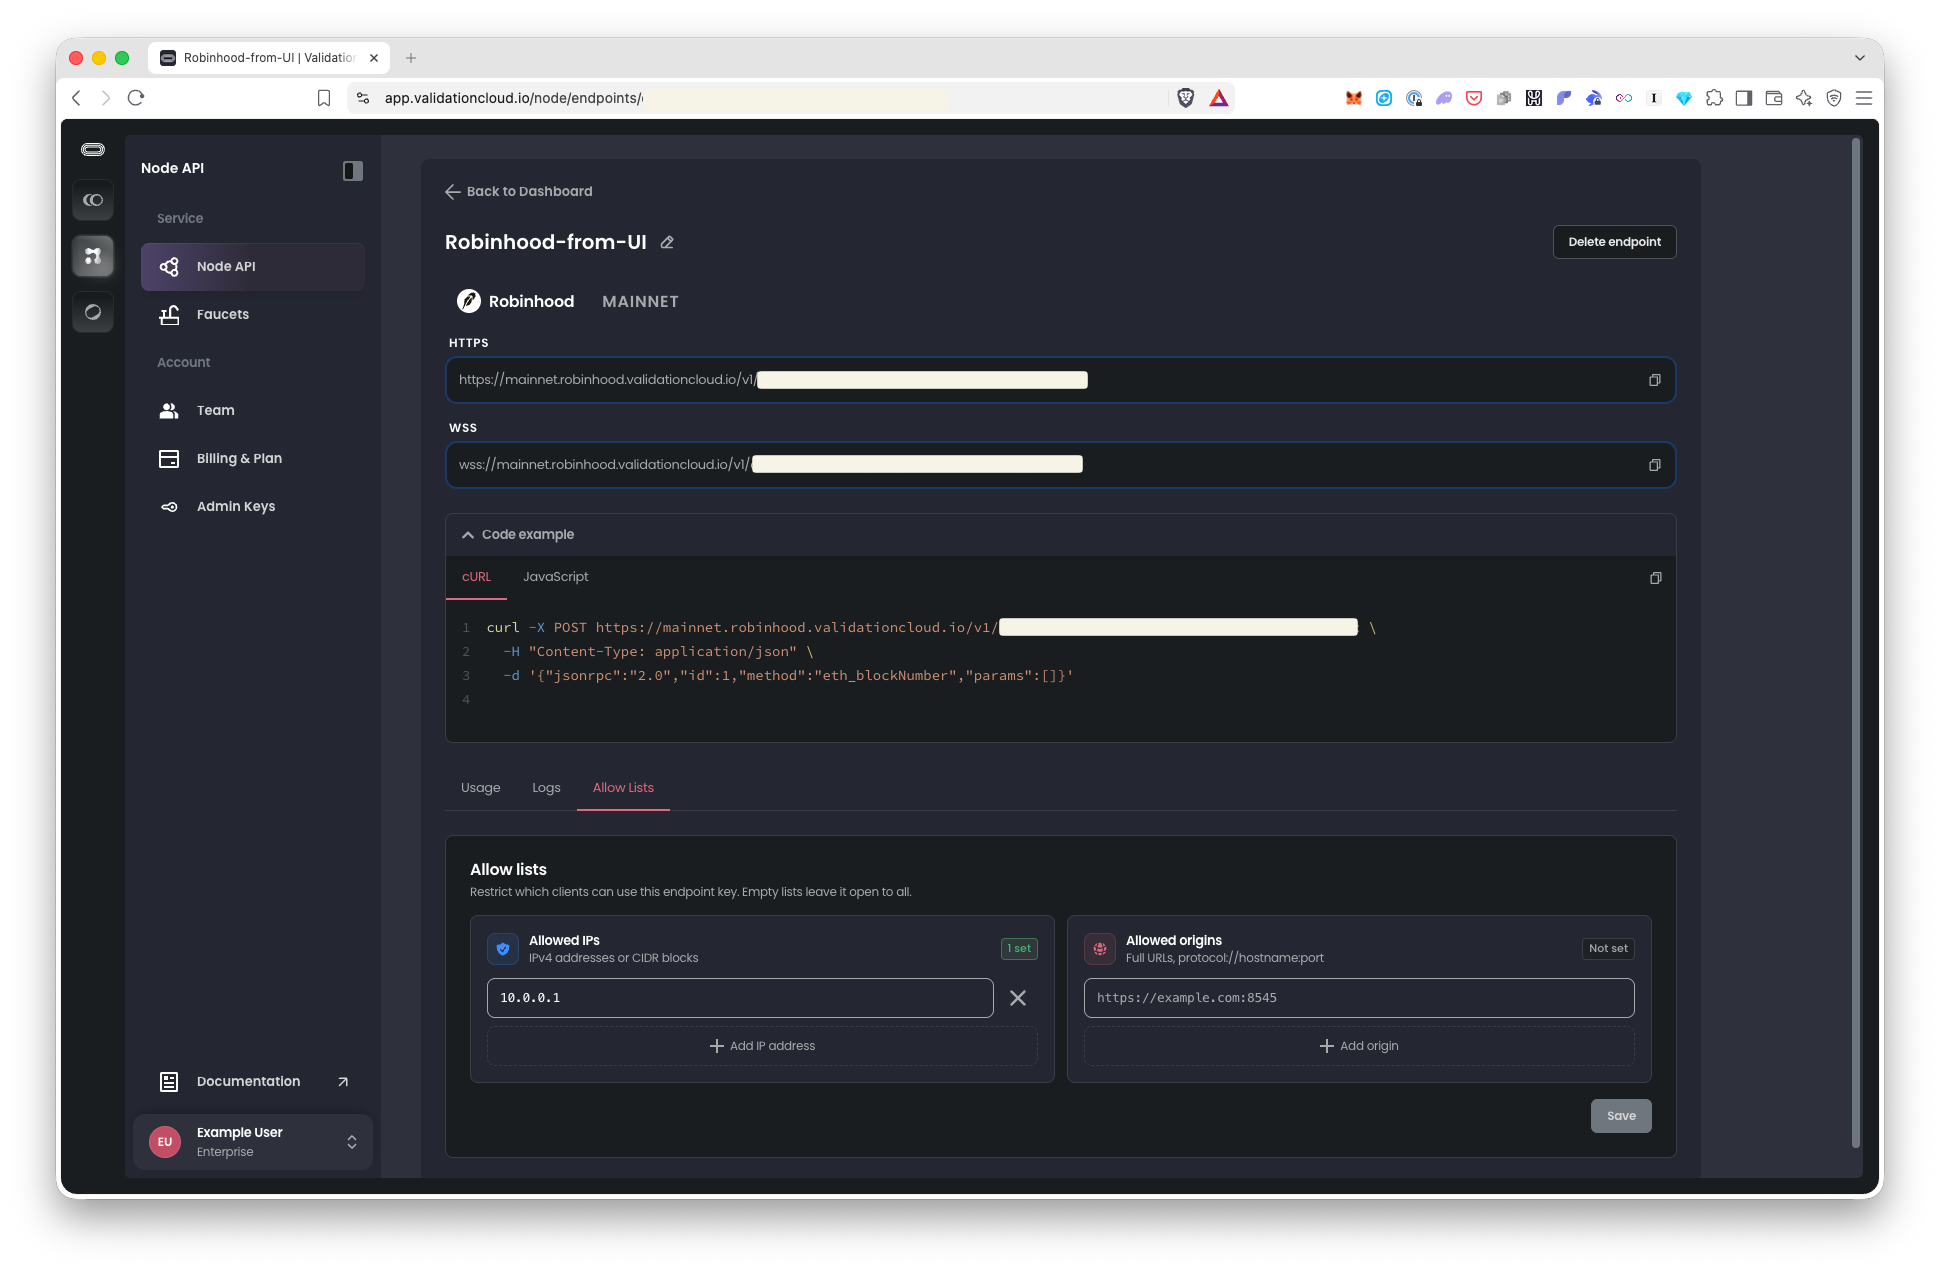Open the Faucets page

(253, 315)
